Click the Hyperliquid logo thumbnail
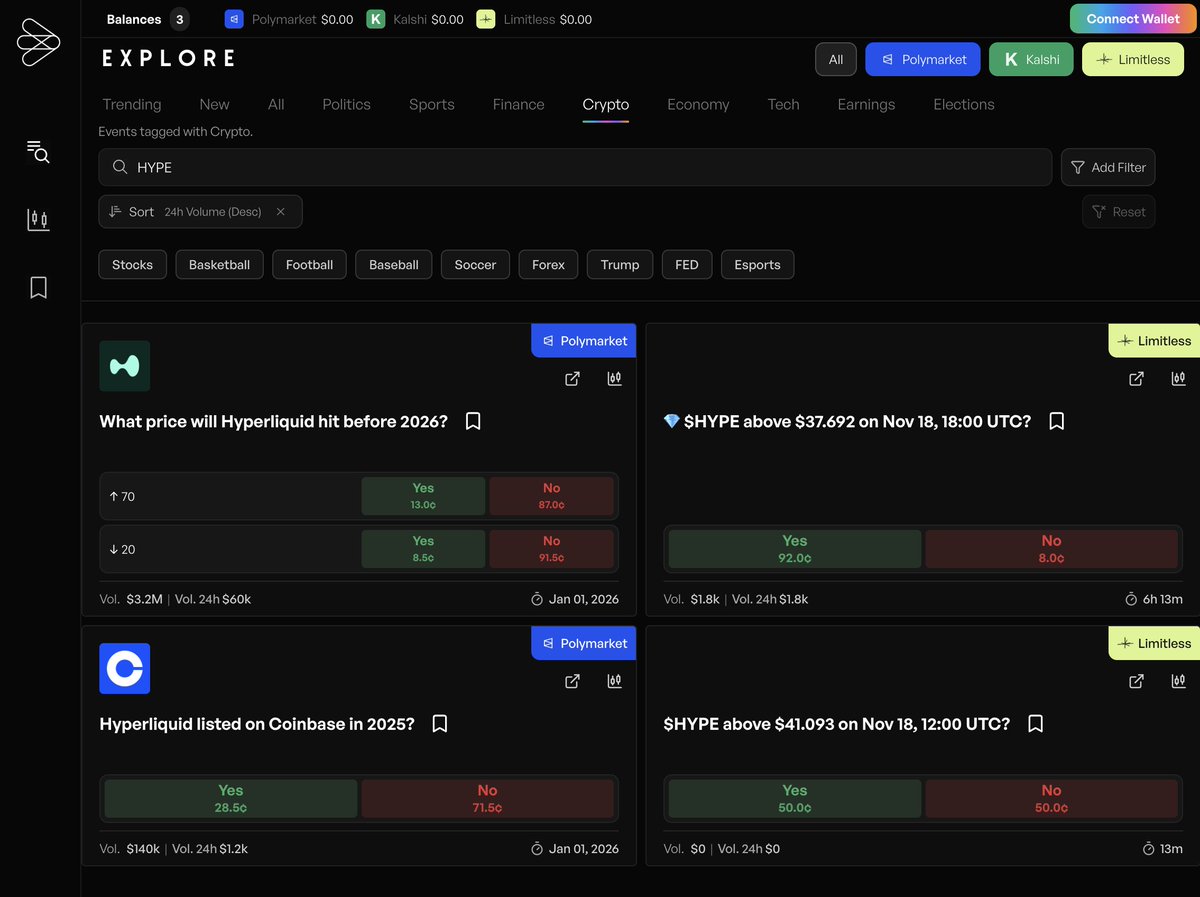Viewport: 1200px width, 897px height. tap(125, 366)
